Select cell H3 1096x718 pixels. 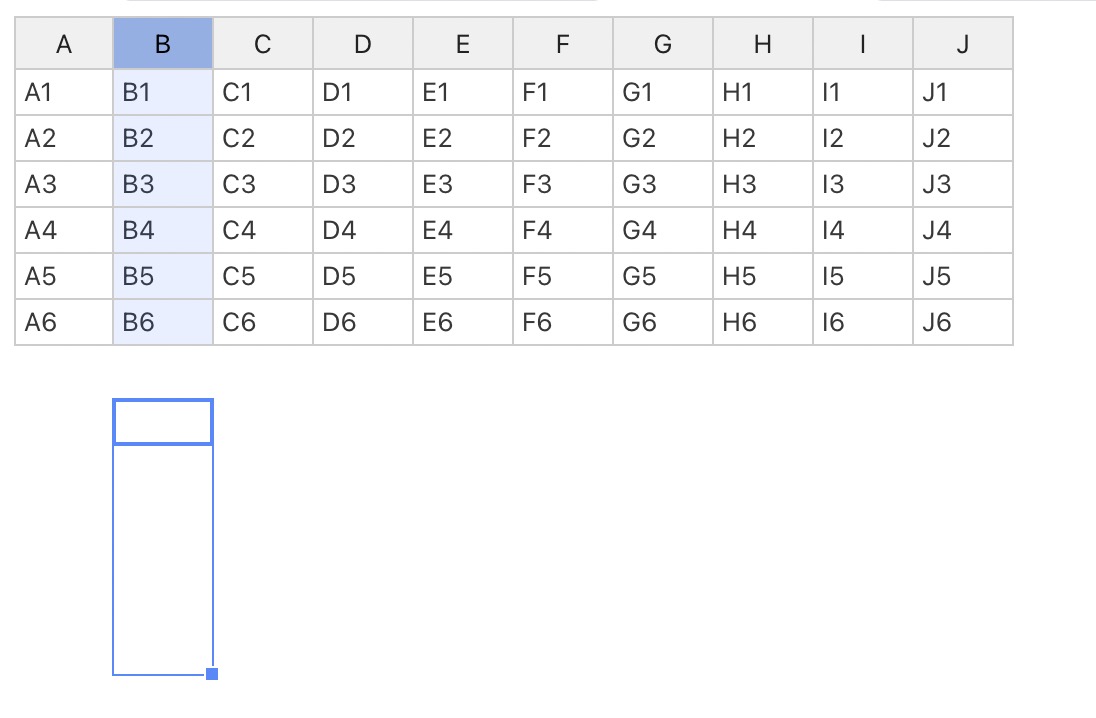tap(763, 184)
